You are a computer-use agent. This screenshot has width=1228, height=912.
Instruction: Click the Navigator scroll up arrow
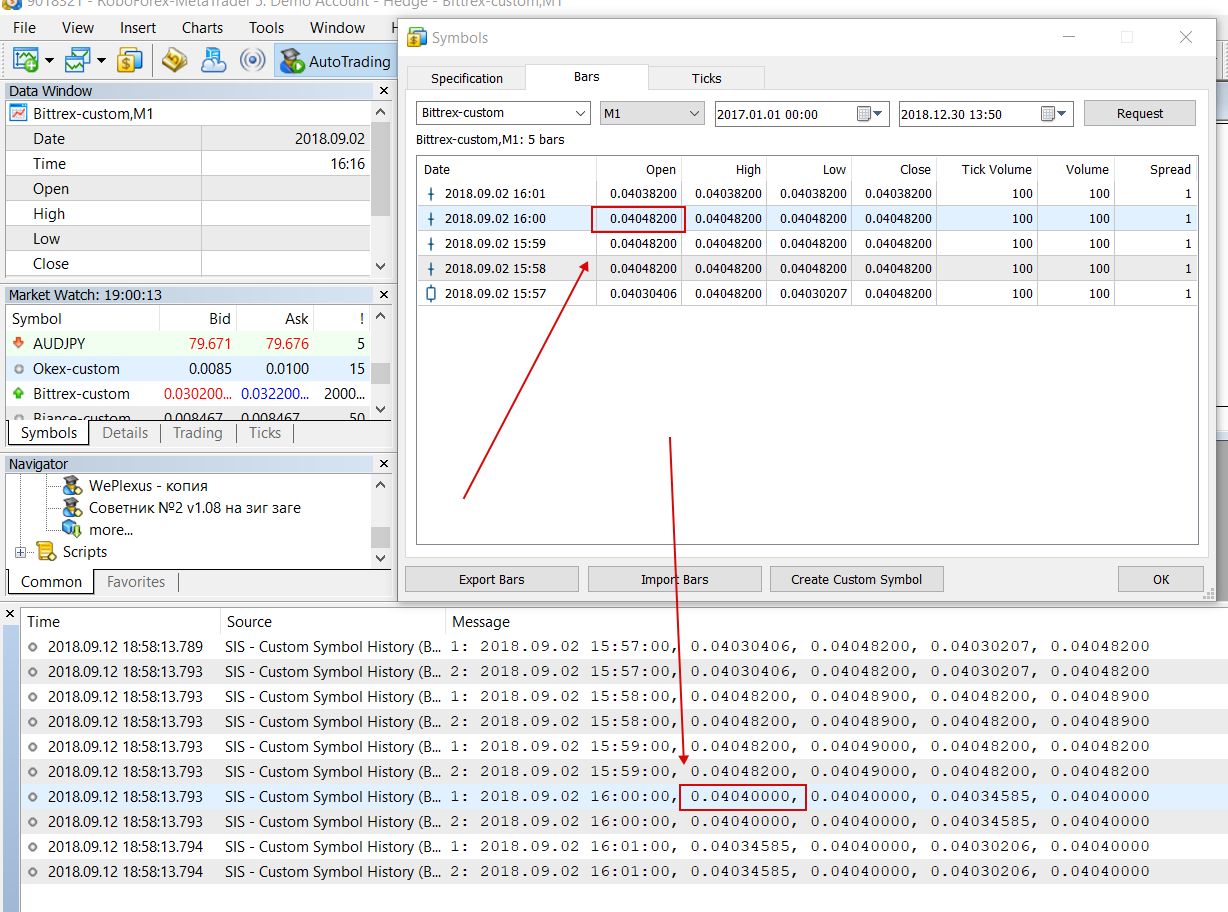pyautogui.click(x=380, y=485)
